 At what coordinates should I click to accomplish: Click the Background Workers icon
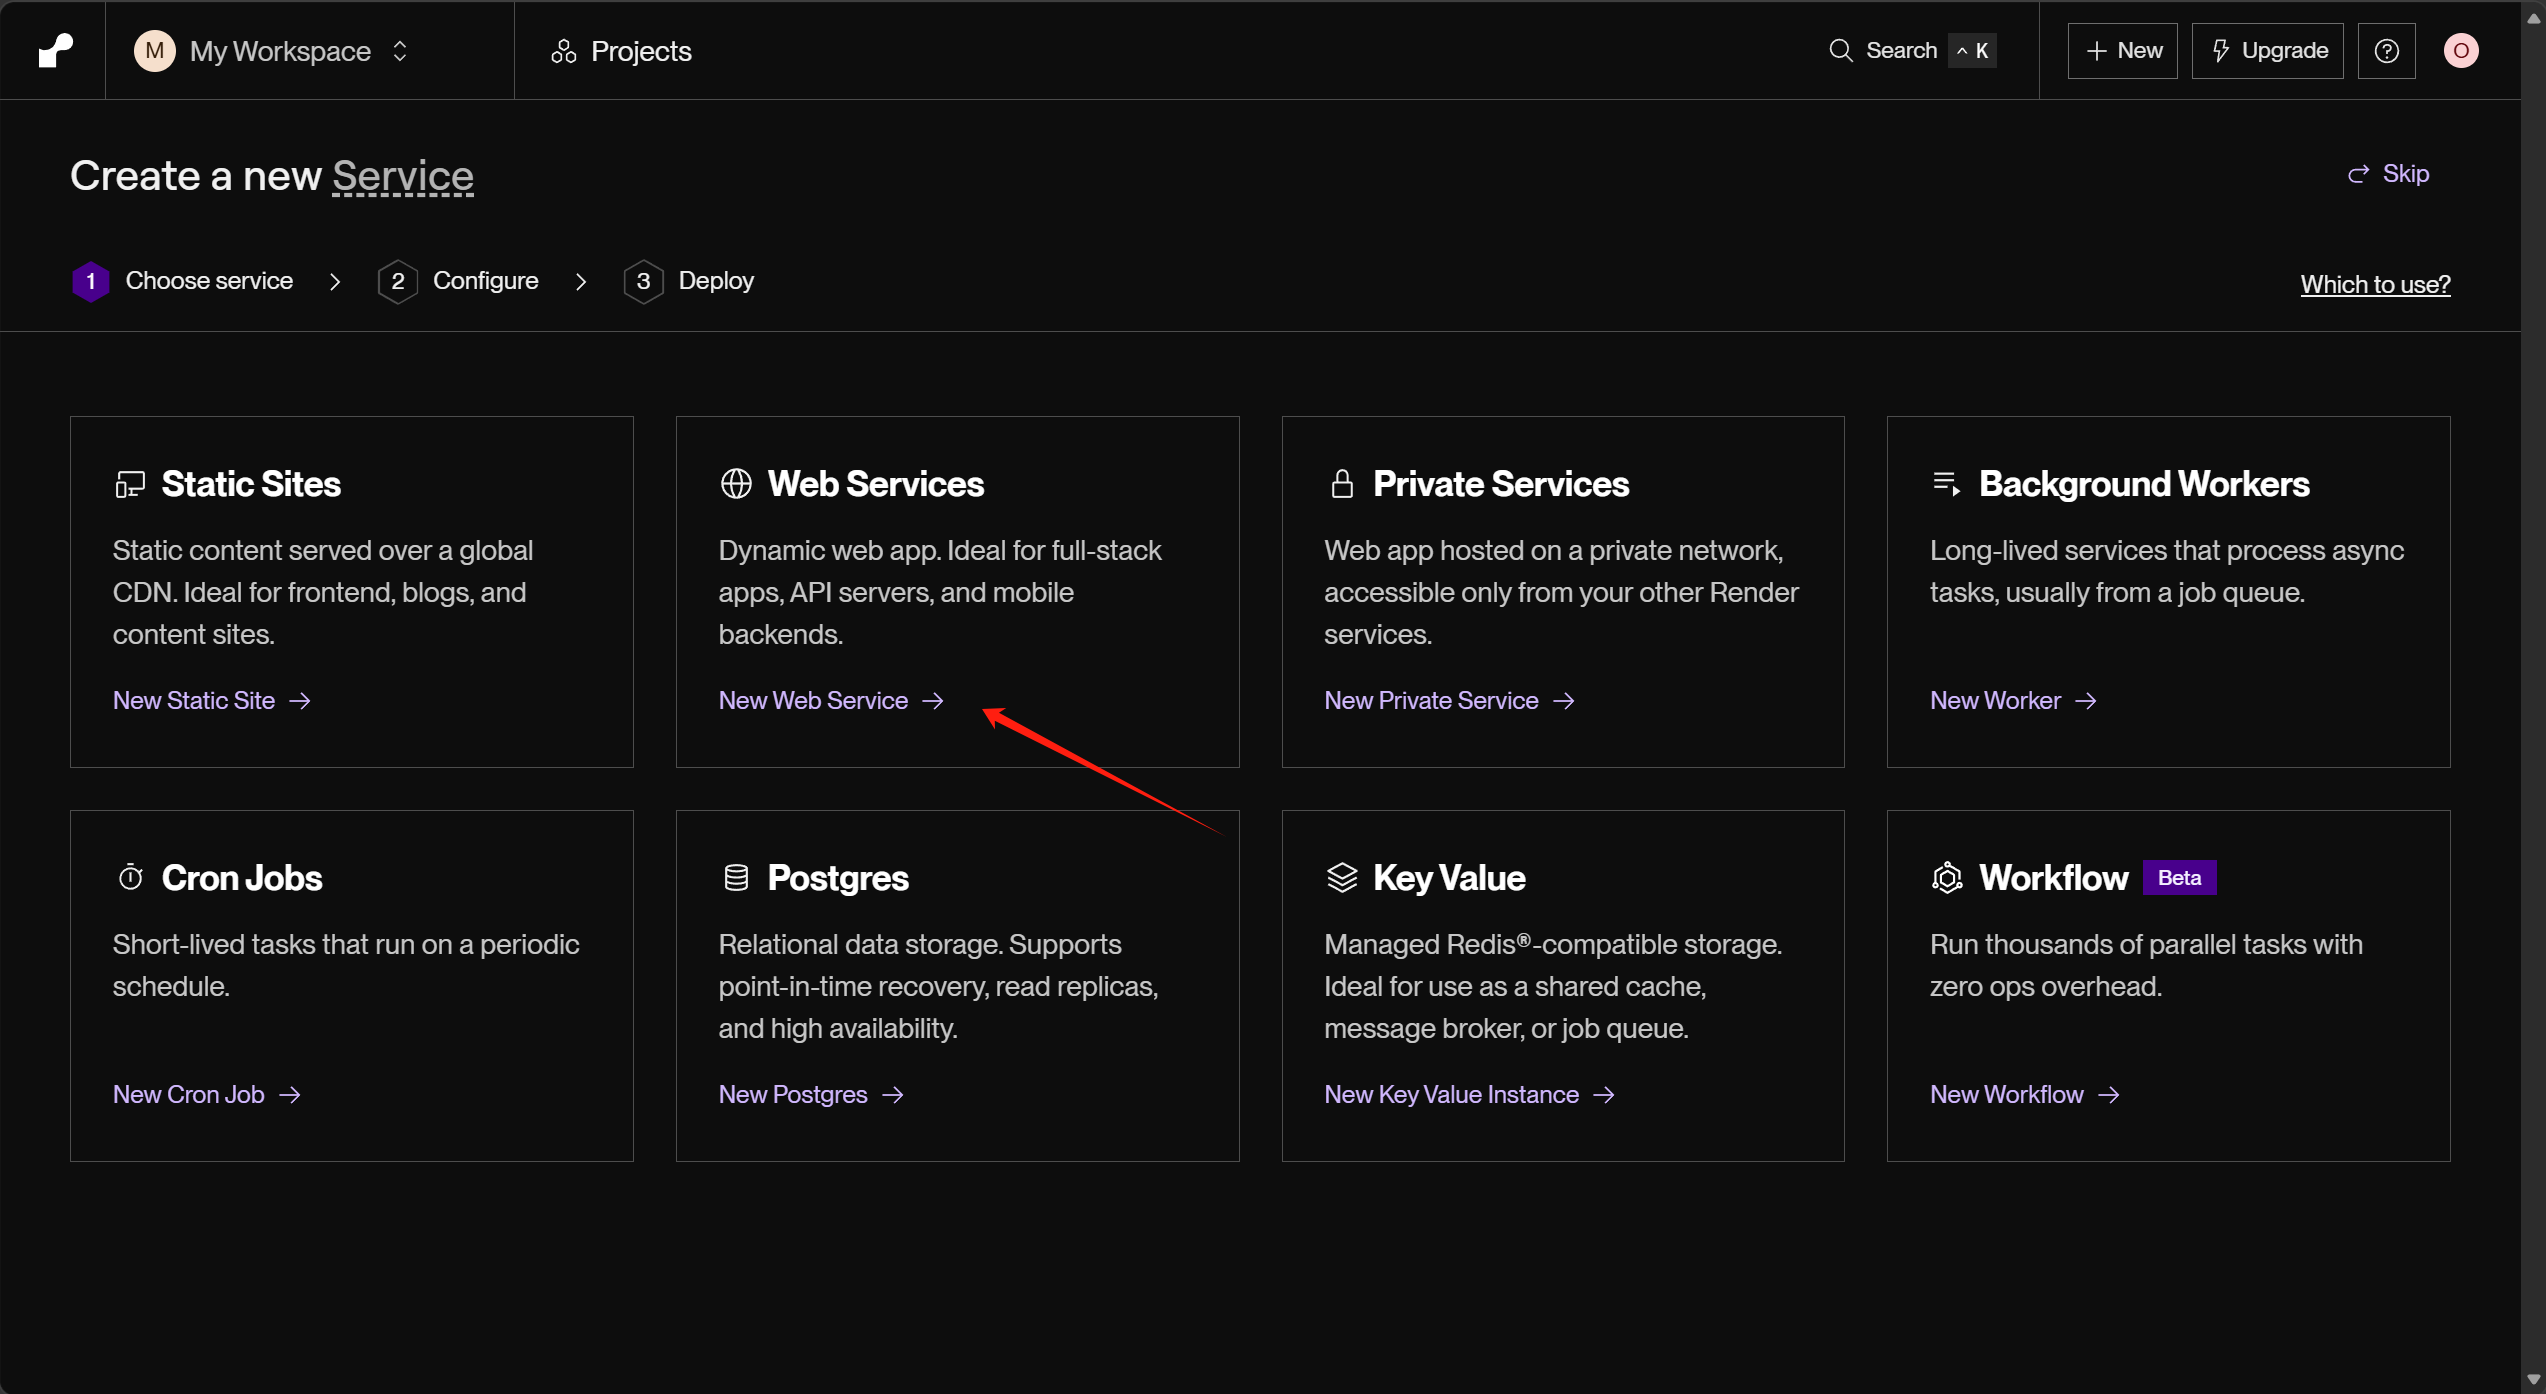point(1946,484)
